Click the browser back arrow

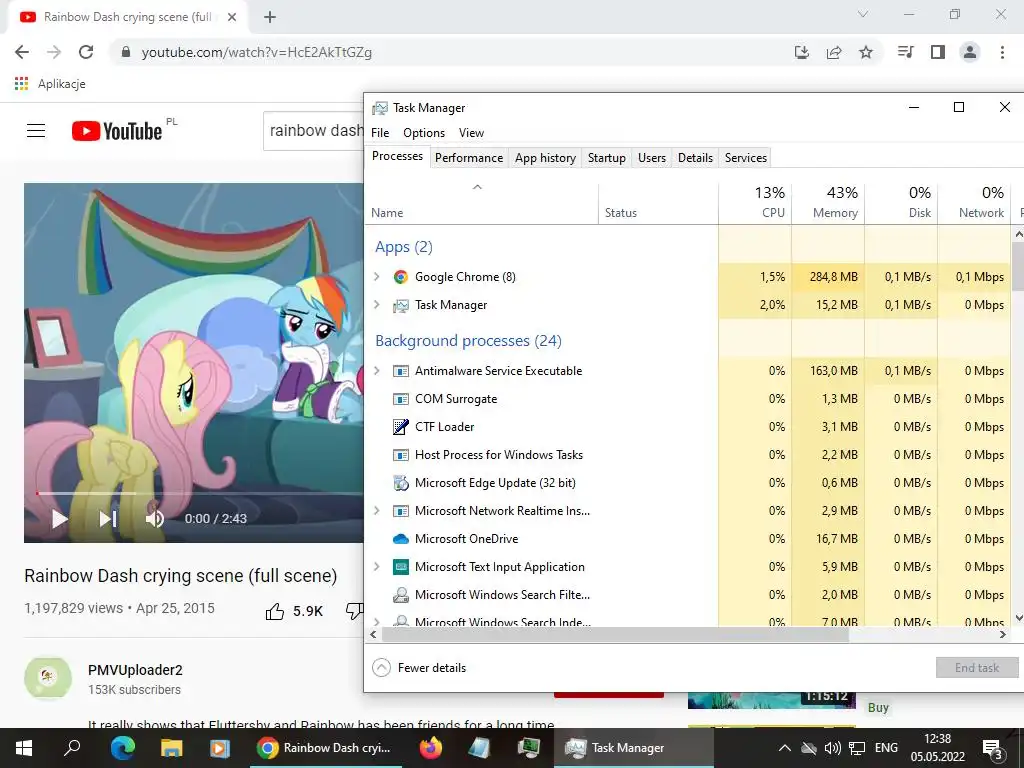point(22,52)
